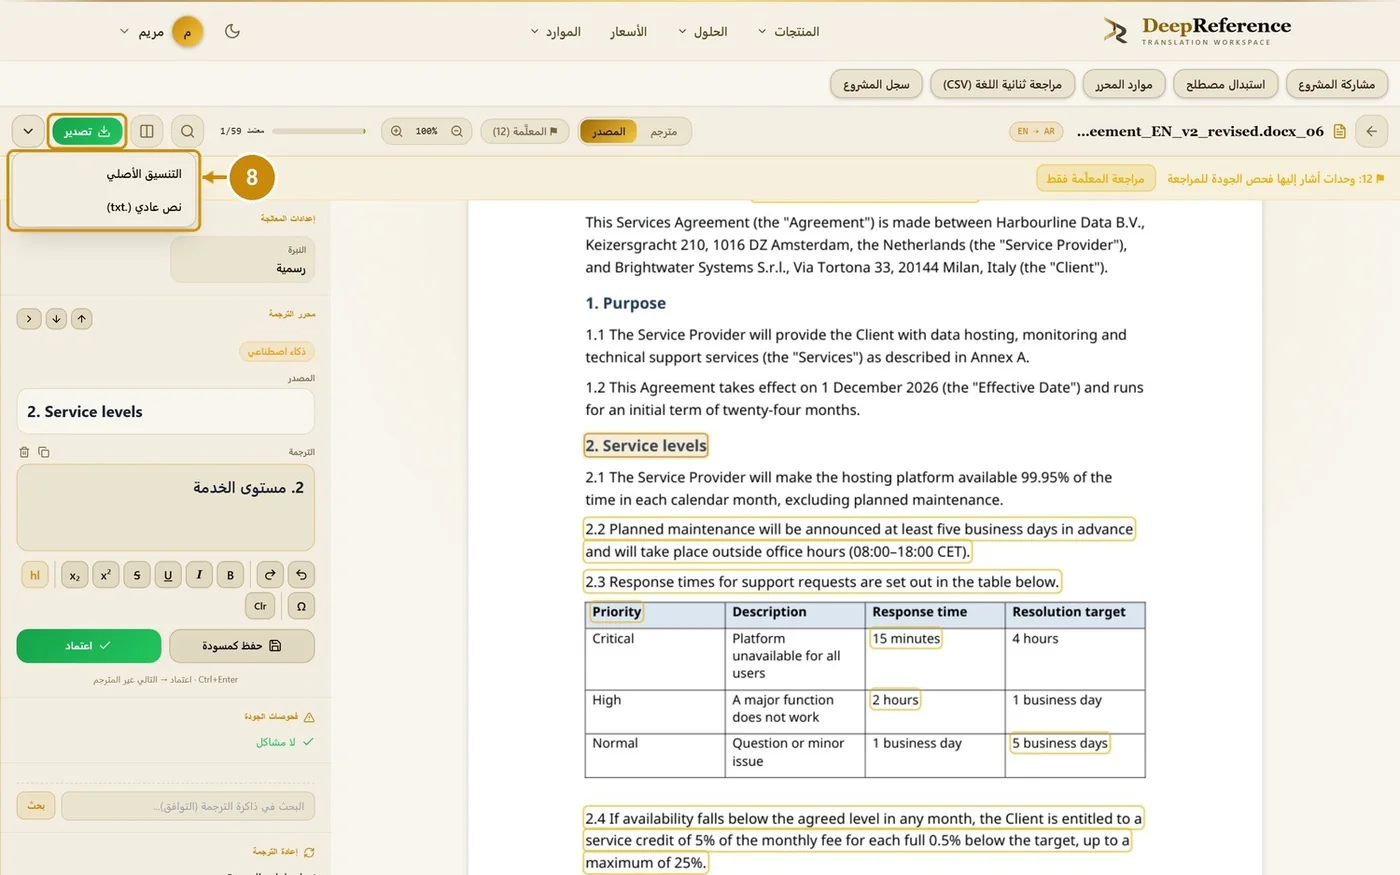Click the translation memory search field

pyautogui.click(x=188, y=806)
